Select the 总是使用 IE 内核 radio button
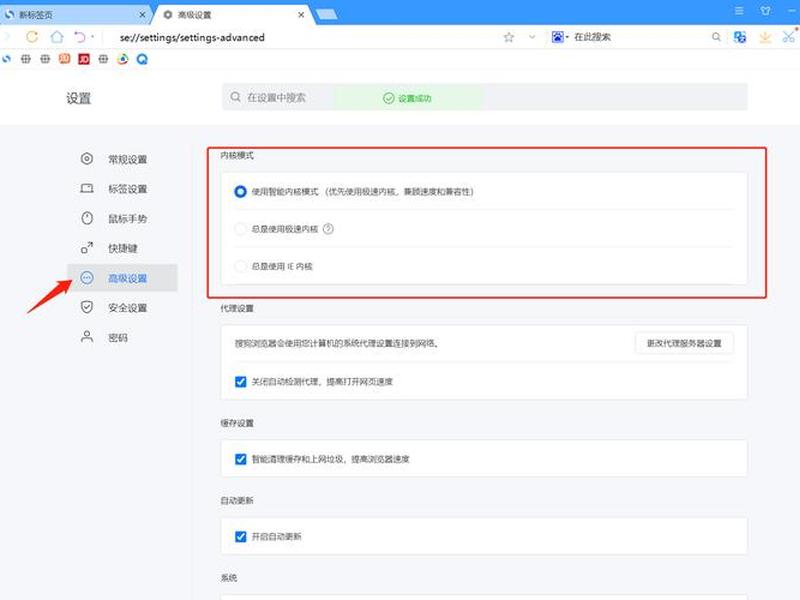 (x=240, y=266)
